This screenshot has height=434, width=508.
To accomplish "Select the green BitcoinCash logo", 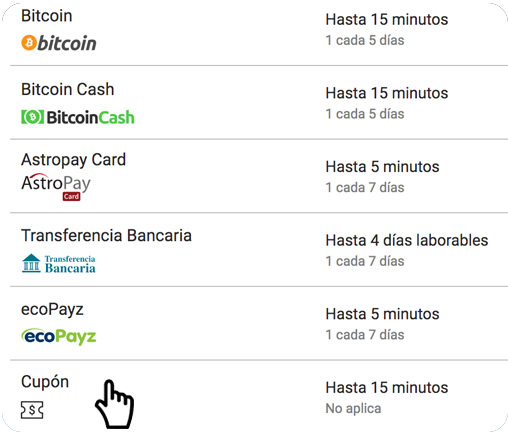I will tap(78, 117).
